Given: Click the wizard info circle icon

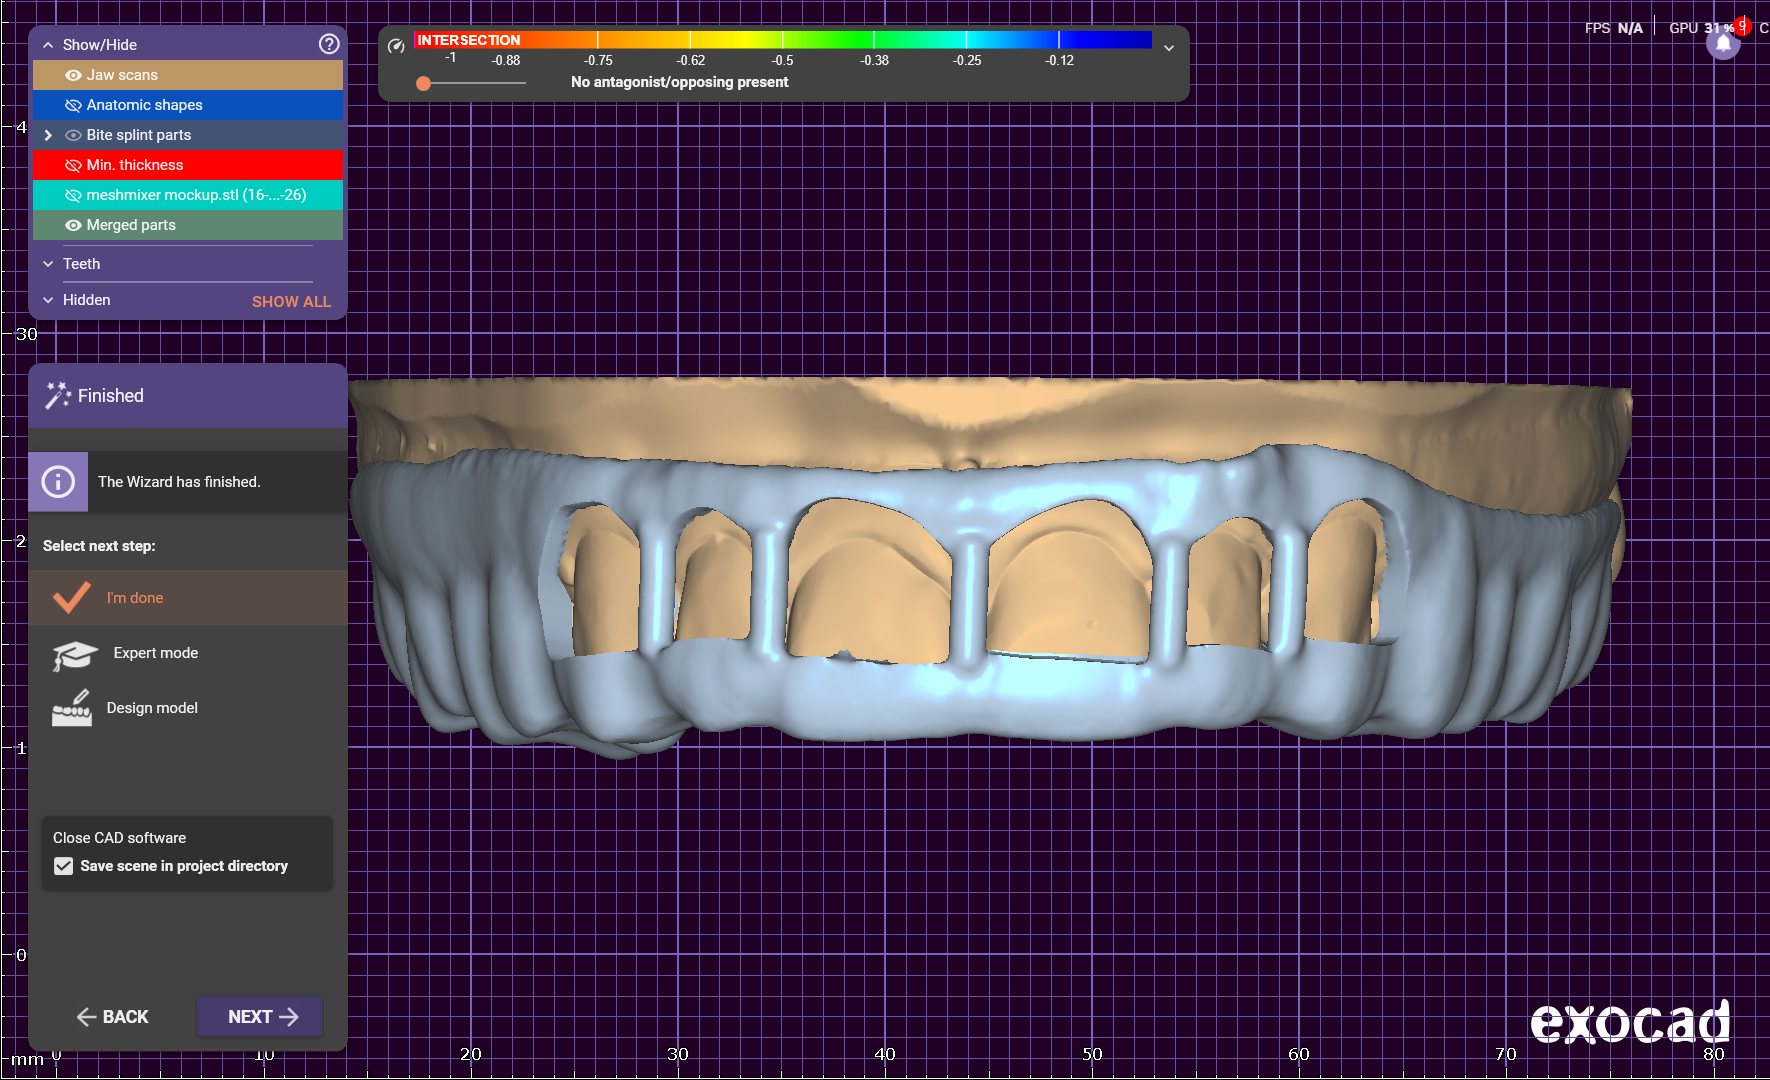Looking at the screenshot, I should pyautogui.click(x=58, y=482).
